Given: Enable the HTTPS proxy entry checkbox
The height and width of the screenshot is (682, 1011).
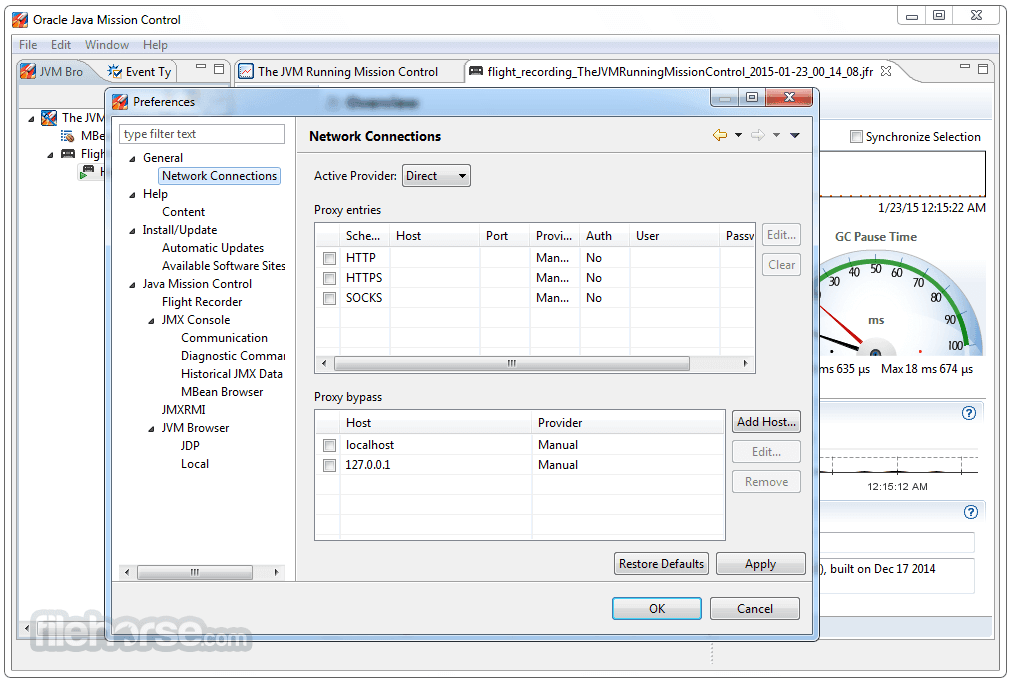Looking at the screenshot, I should [x=329, y=278].
